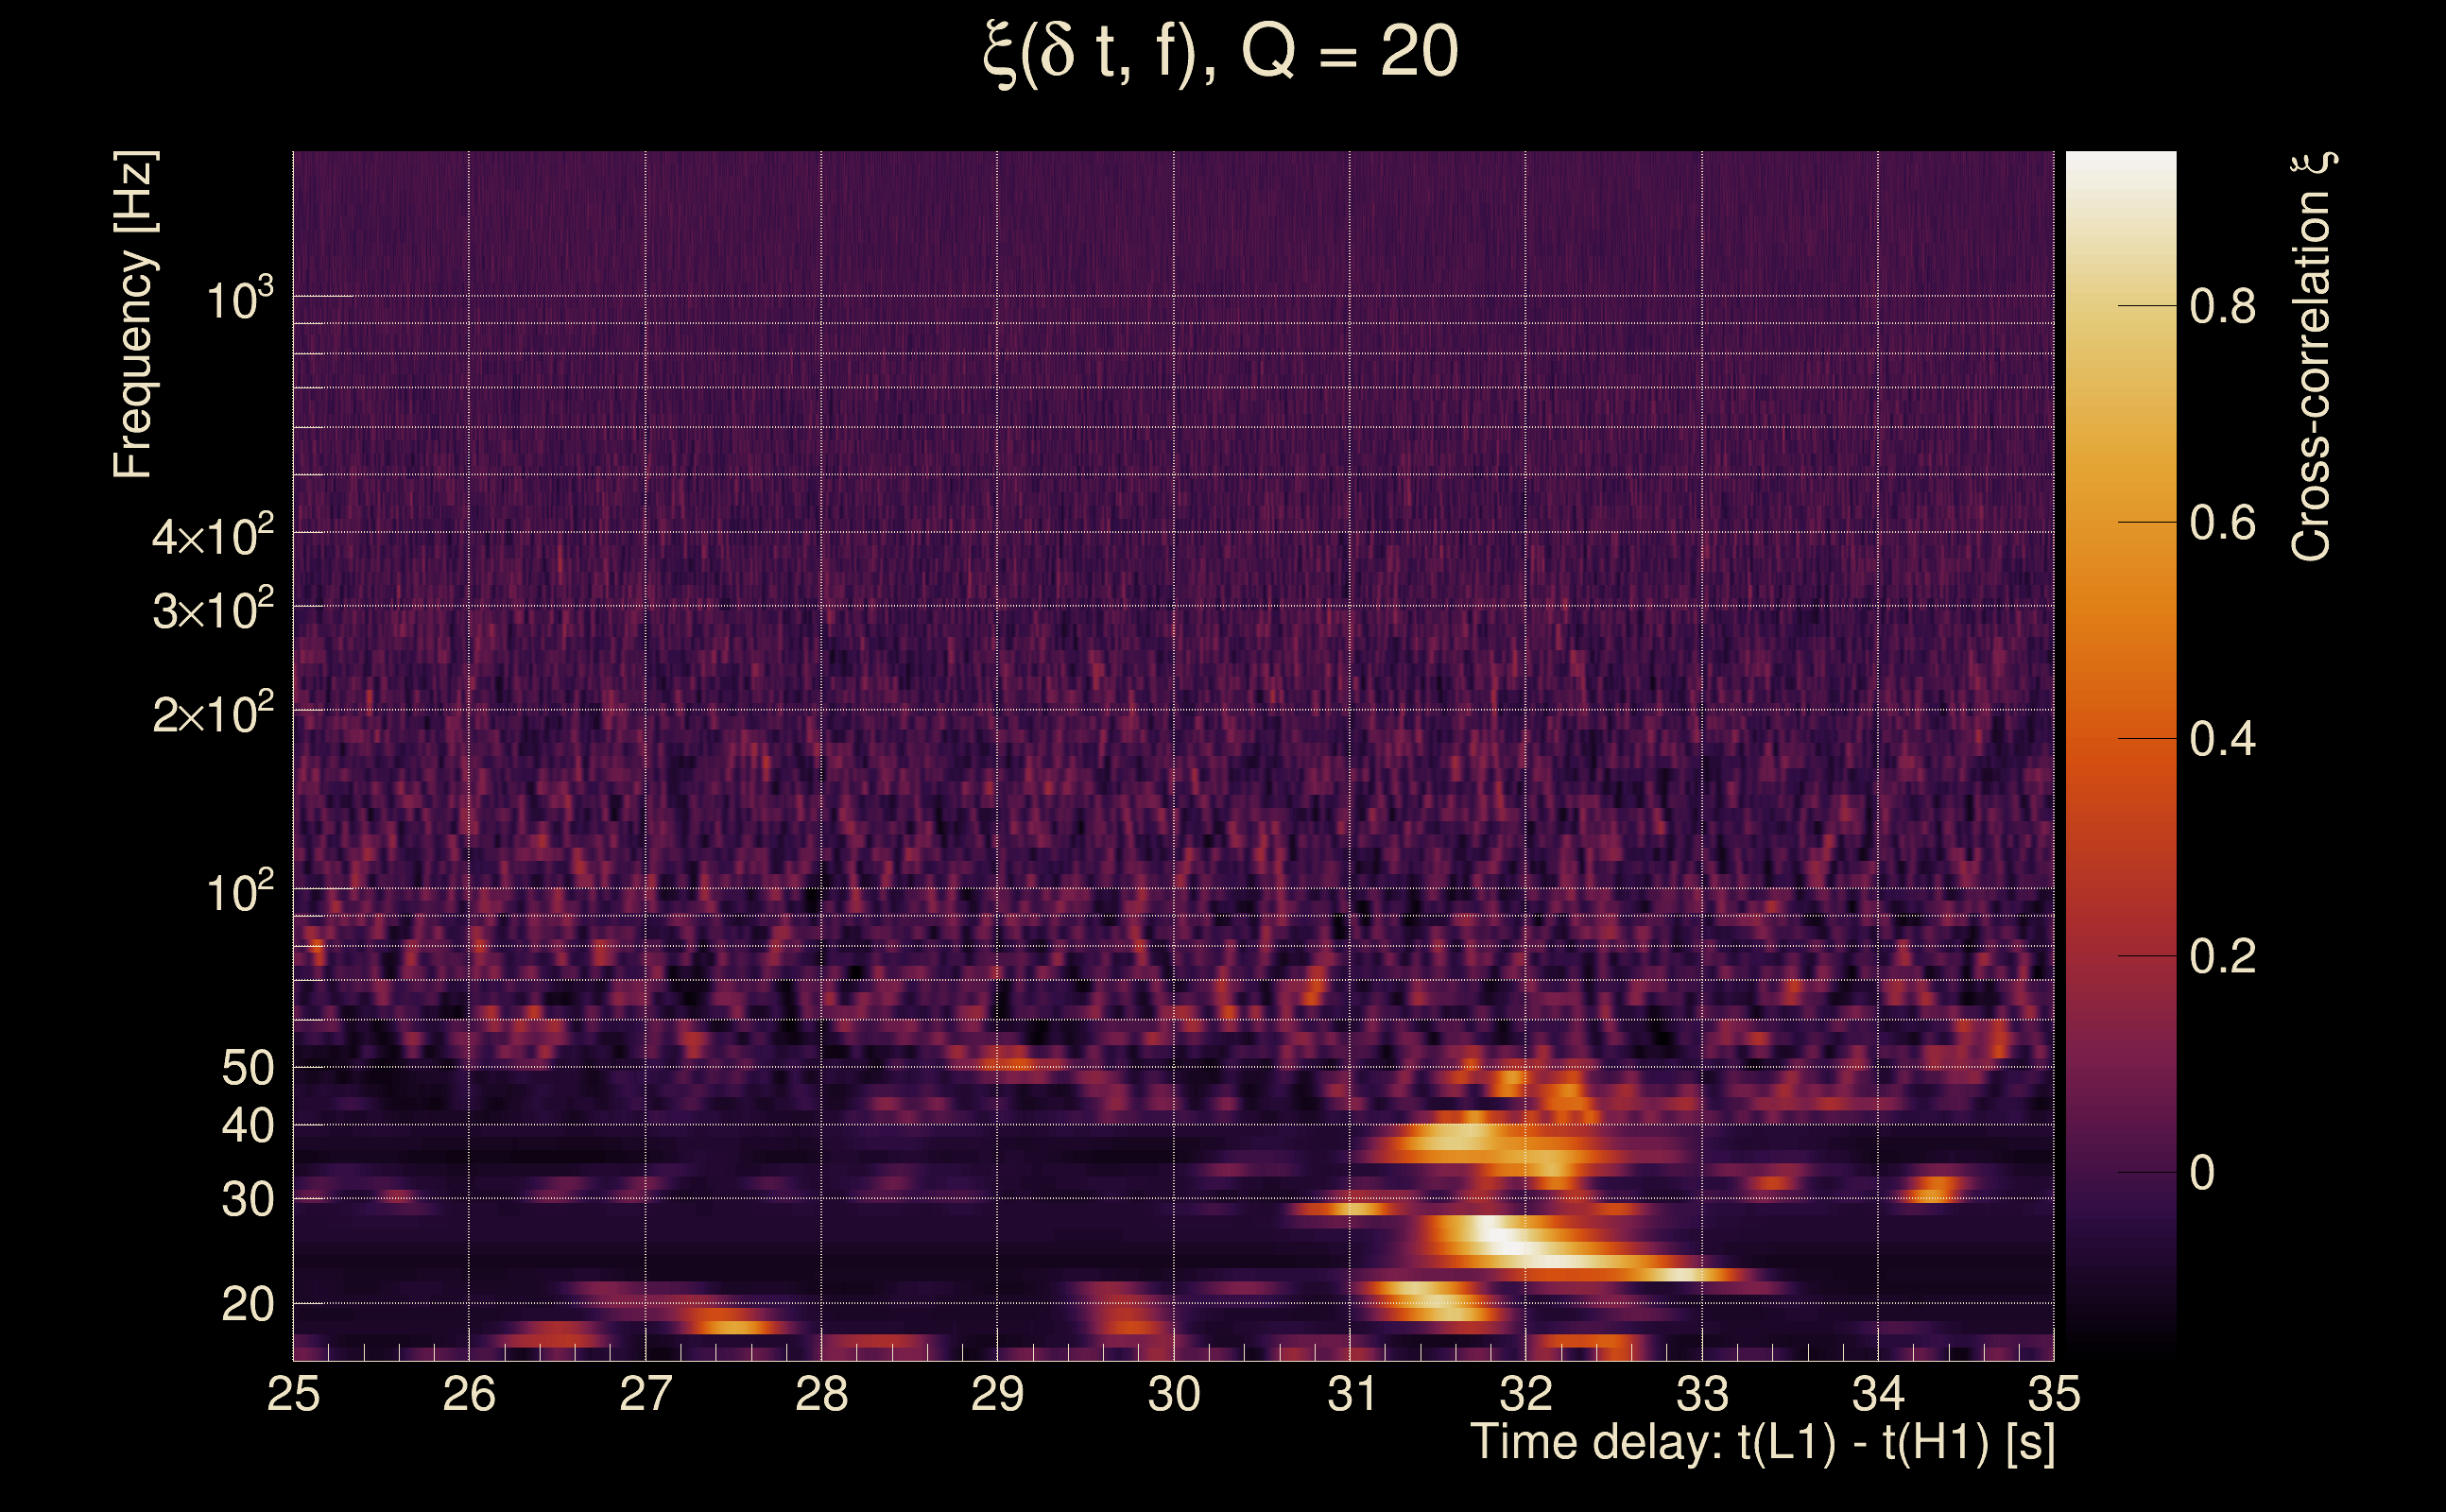The height and width of the screenshot is (1512, 2446).
Task: Click the plot title ξ(δ t, f), Q = 20
Action: click(x=1221, y=52)
